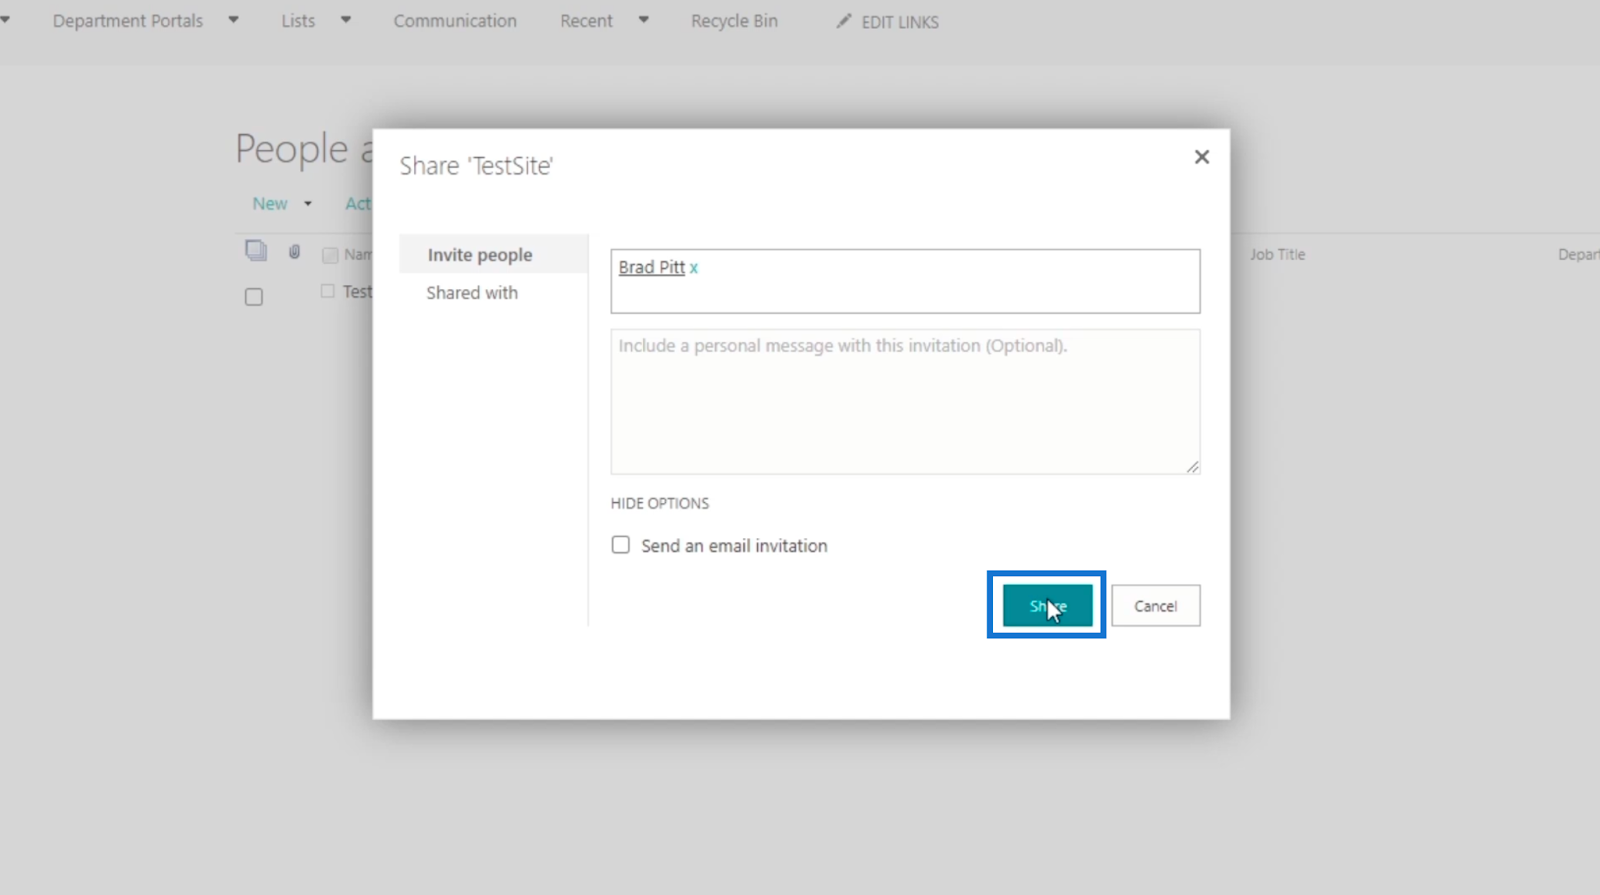Screen dimensions: 1600x895
Task: Grab the message box resize handle
Action: click(x=1192, y=466)
